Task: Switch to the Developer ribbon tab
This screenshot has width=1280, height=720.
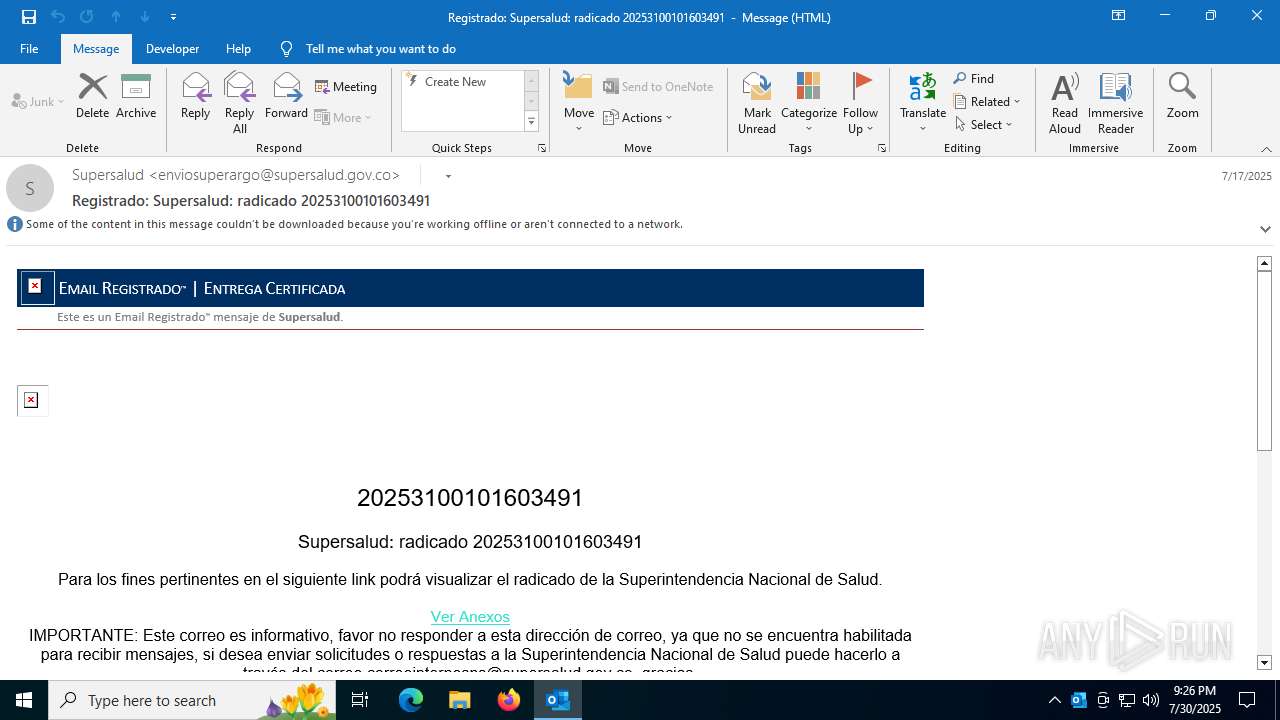Action: (172, 49)
